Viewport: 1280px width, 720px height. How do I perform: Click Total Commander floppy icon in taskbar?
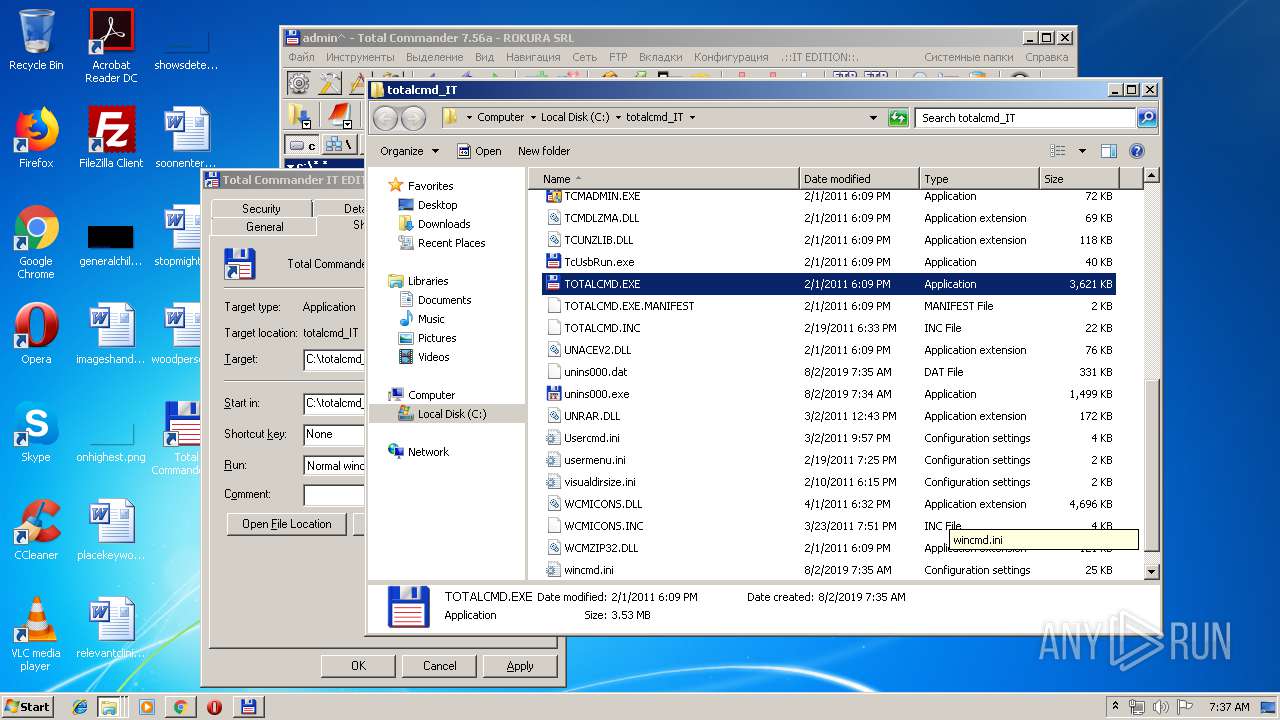tap(248, 707)
